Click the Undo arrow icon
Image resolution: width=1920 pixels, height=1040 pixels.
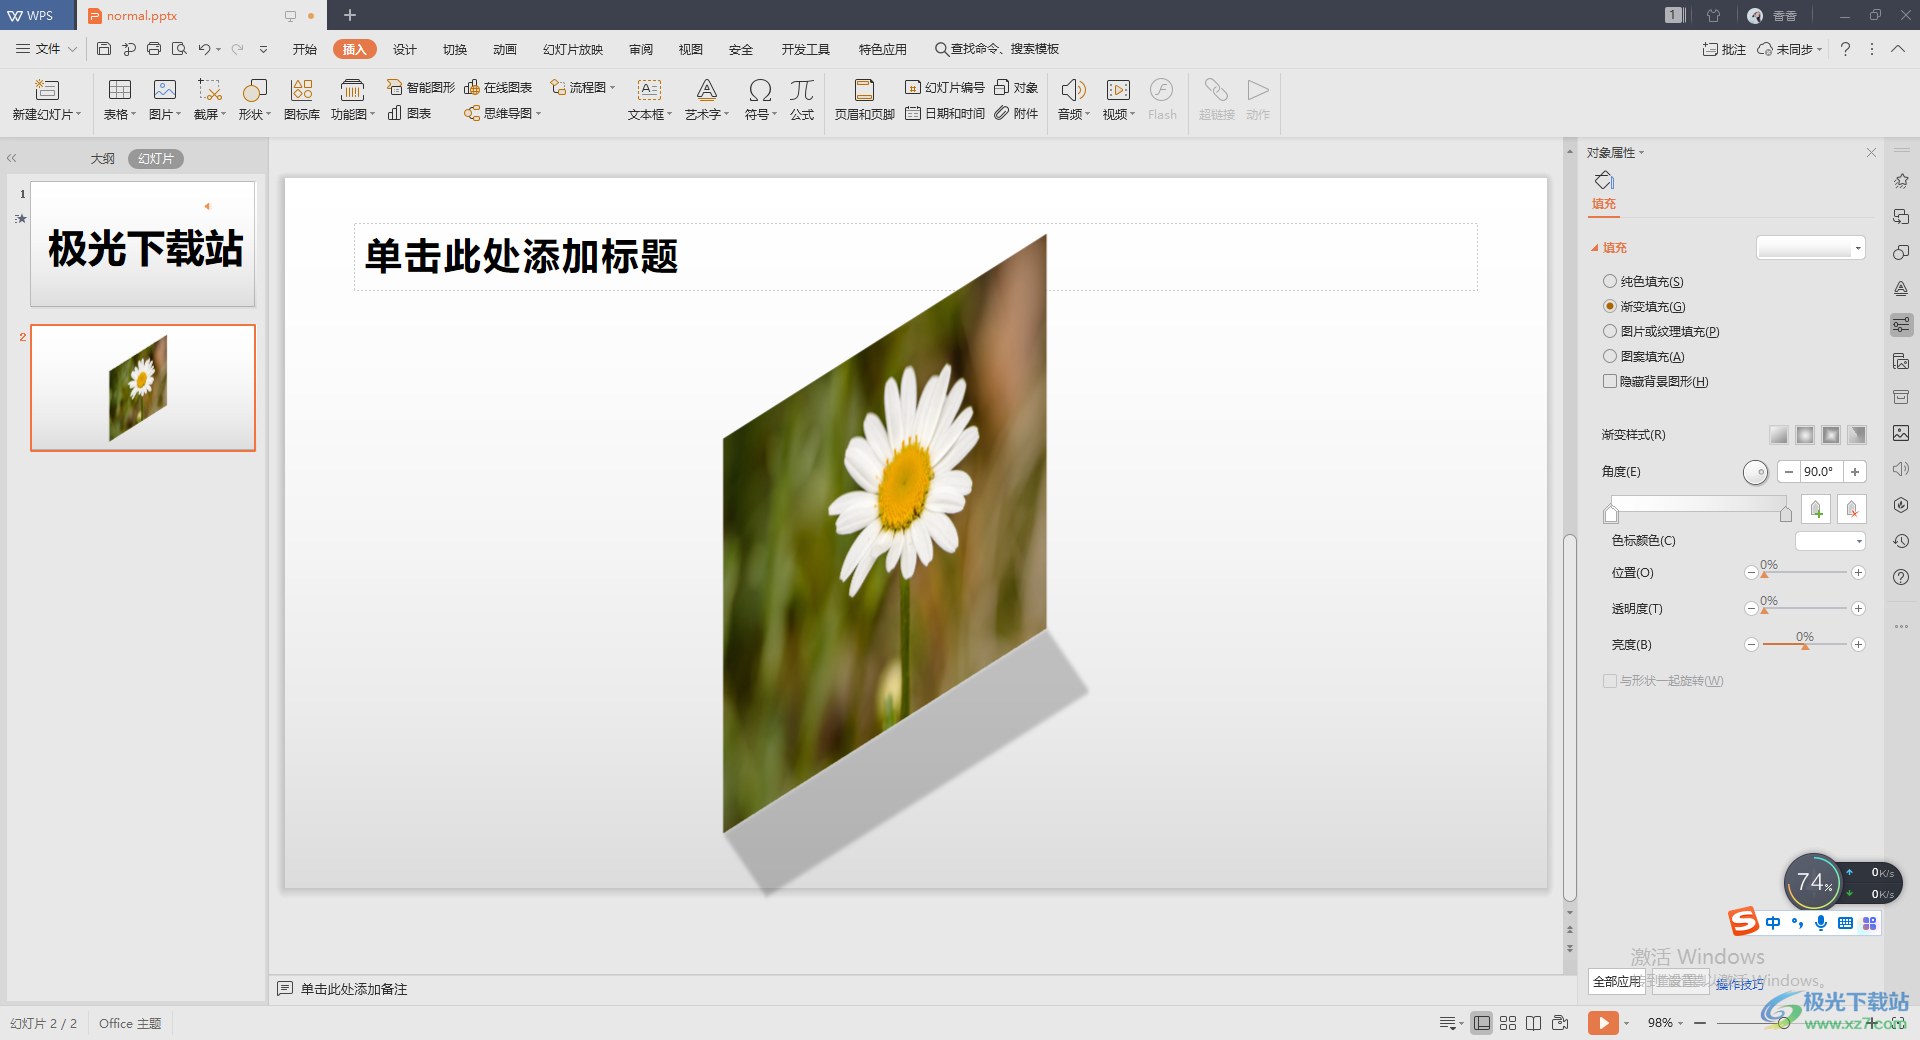204,49
